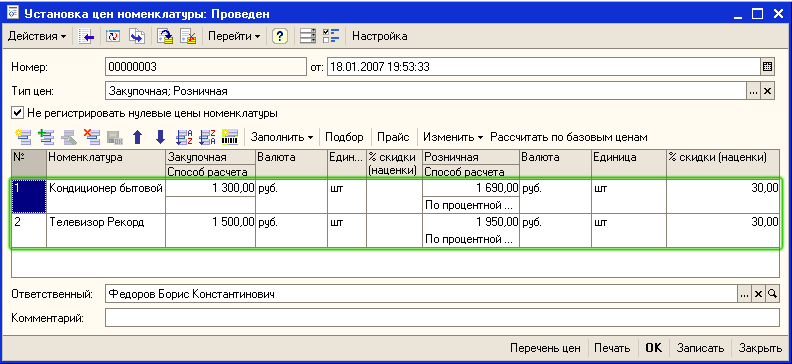Click the add row icon
The width and height of the screenshot is (792, 364).
coord(23,136)
